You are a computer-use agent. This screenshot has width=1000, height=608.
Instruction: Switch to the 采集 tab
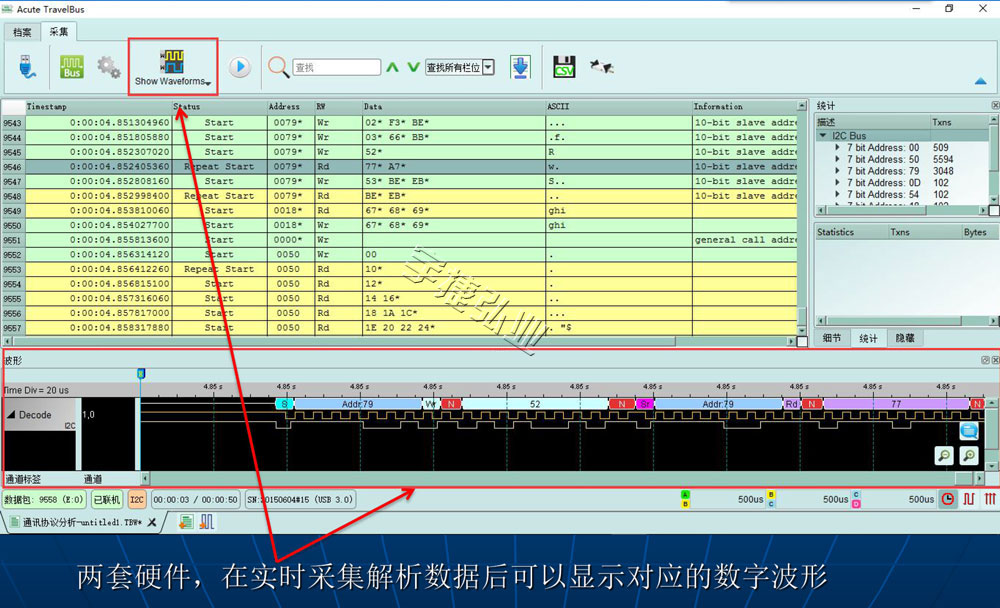[59, 31]
